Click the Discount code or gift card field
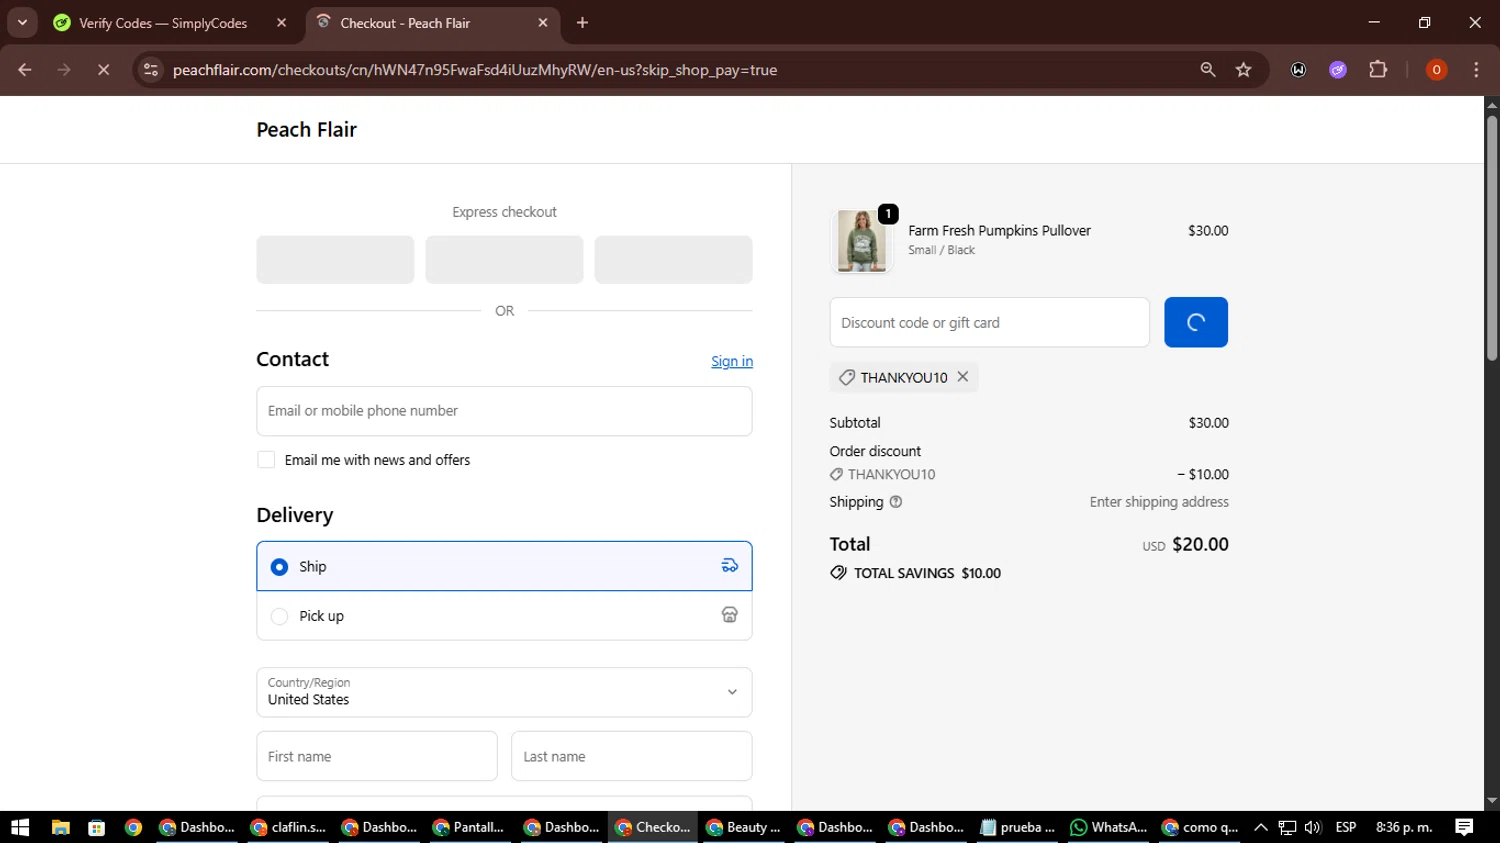1500x843 pixels. pos(988,323)
